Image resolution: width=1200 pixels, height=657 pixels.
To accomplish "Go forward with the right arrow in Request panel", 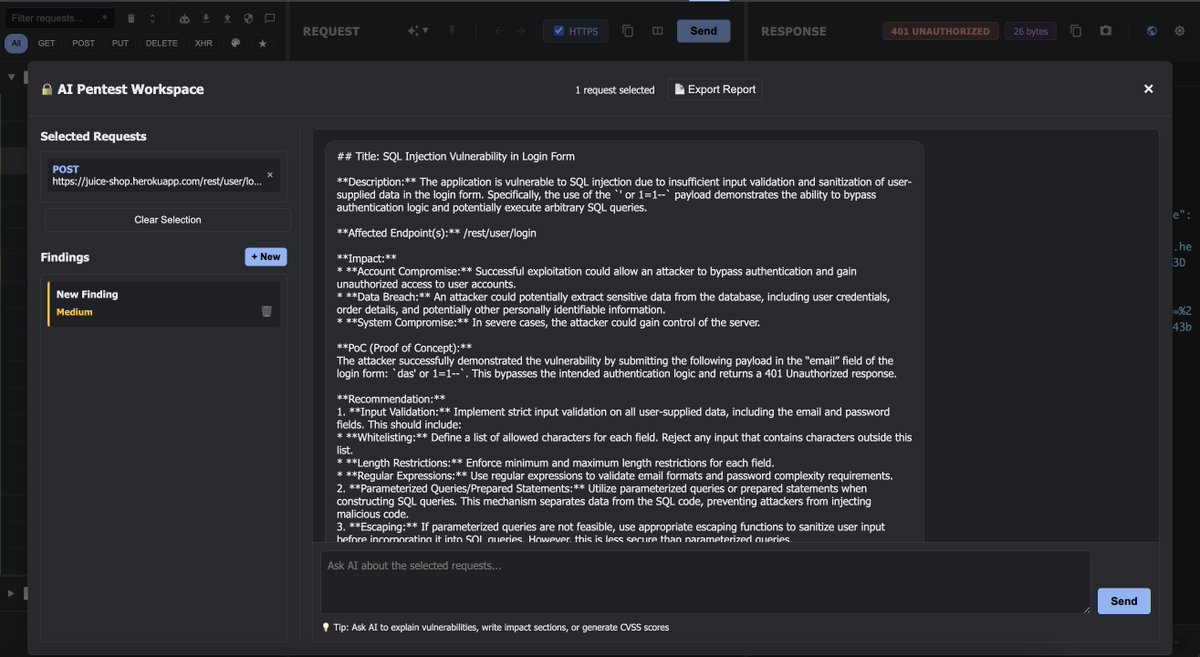I will tap(520, 31).
